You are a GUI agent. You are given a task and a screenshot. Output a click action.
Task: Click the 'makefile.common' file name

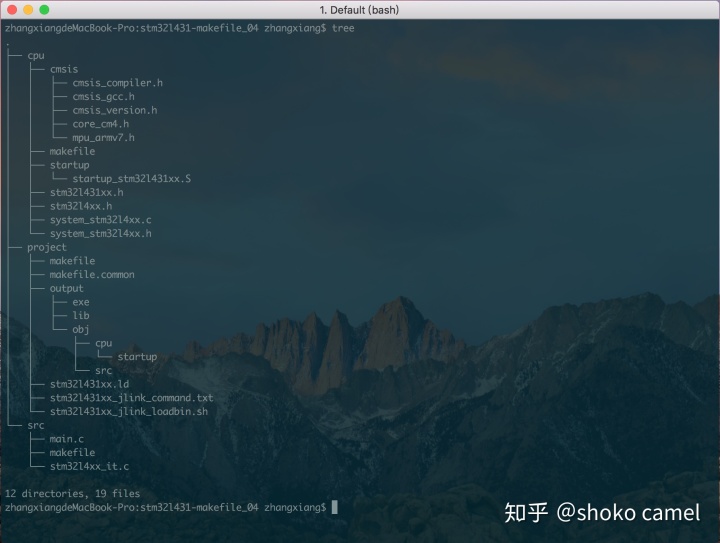92,274
